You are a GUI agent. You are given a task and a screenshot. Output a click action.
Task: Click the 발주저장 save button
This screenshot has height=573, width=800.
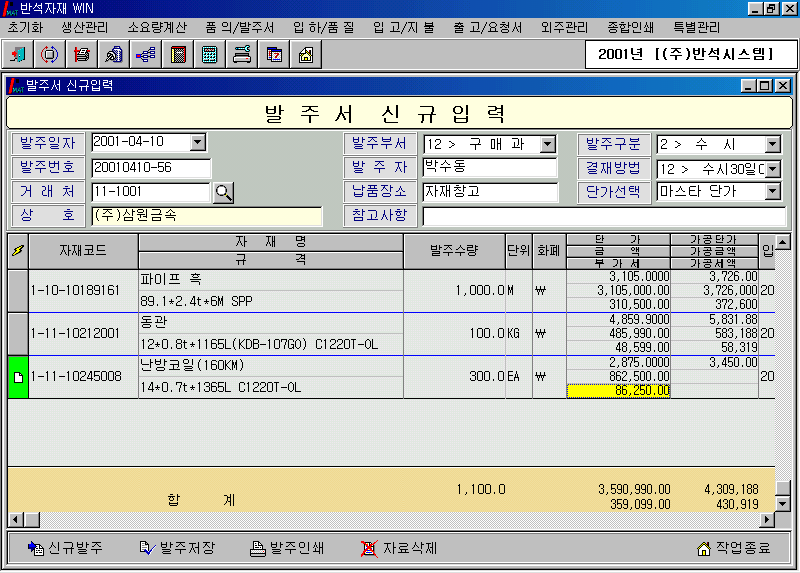tap(178, 548)
